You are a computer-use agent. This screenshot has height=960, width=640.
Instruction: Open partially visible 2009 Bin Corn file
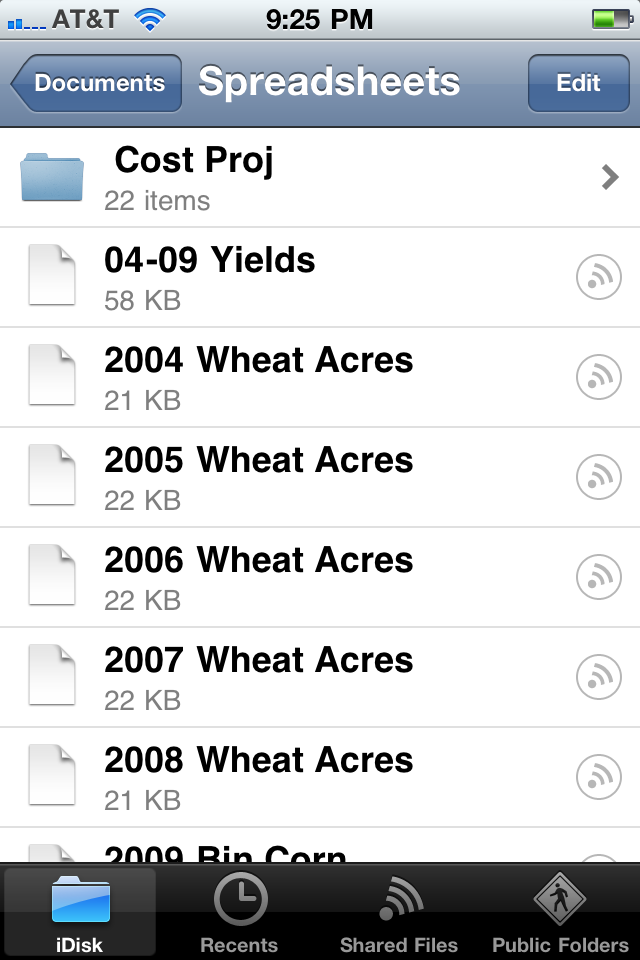pyautogui.click(x=225, y=853)
